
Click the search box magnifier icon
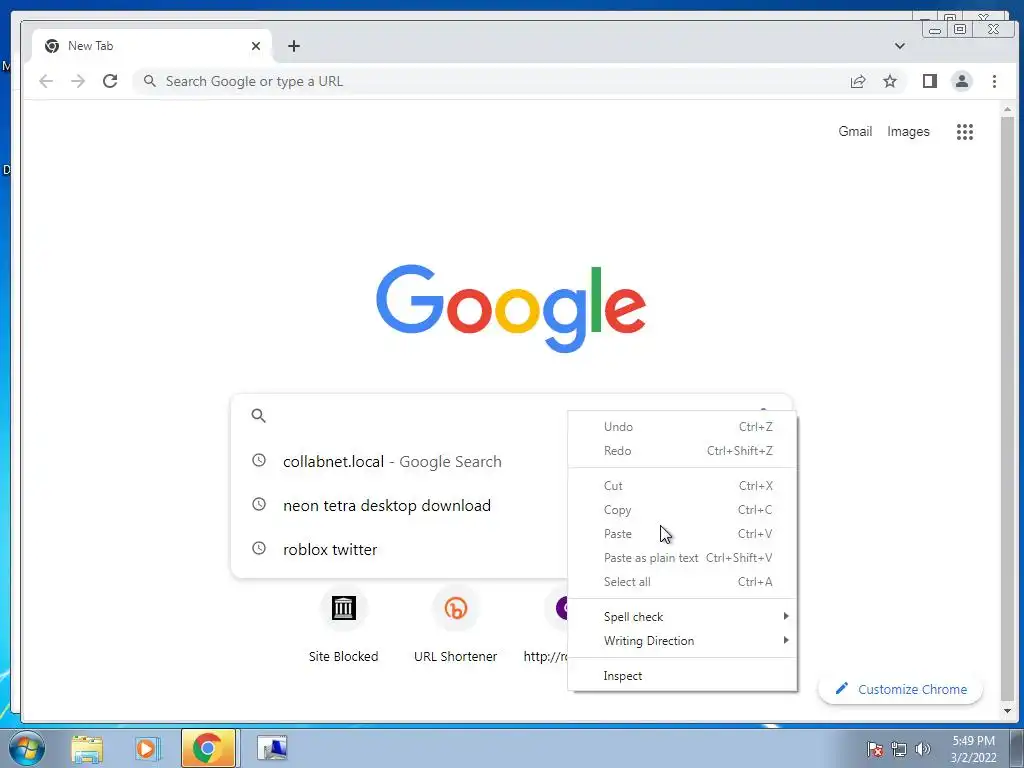click(259, 415)
